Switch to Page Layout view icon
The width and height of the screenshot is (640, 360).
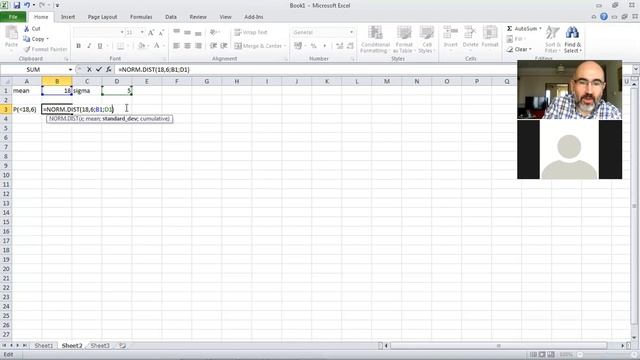click(x=542, y=355)
